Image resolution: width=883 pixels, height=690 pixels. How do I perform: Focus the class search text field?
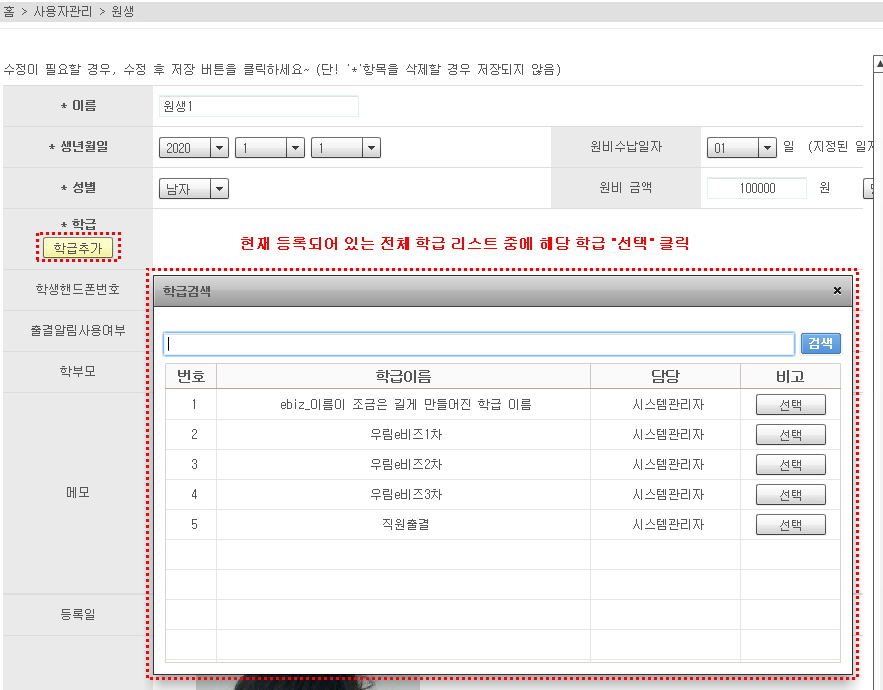click(479, 344)
